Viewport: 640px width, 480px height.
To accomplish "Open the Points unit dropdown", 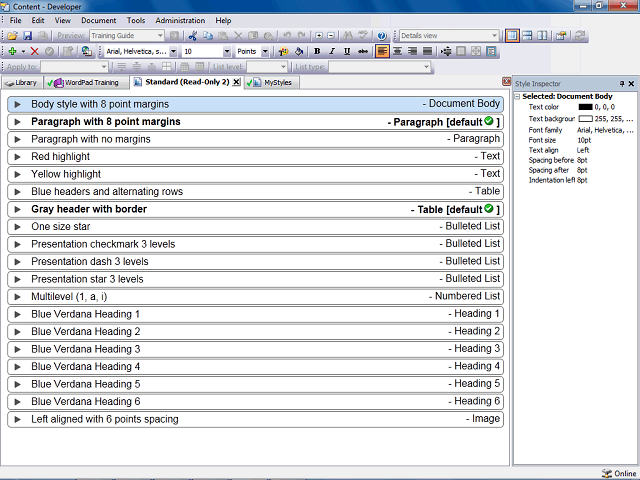I will [x=265, y=51].
